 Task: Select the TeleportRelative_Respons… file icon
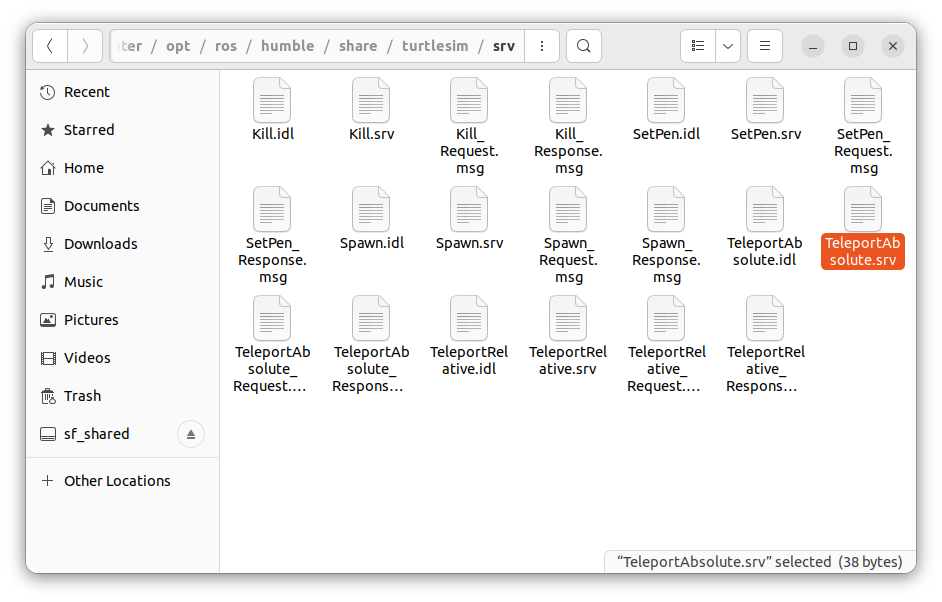point(765,318)
